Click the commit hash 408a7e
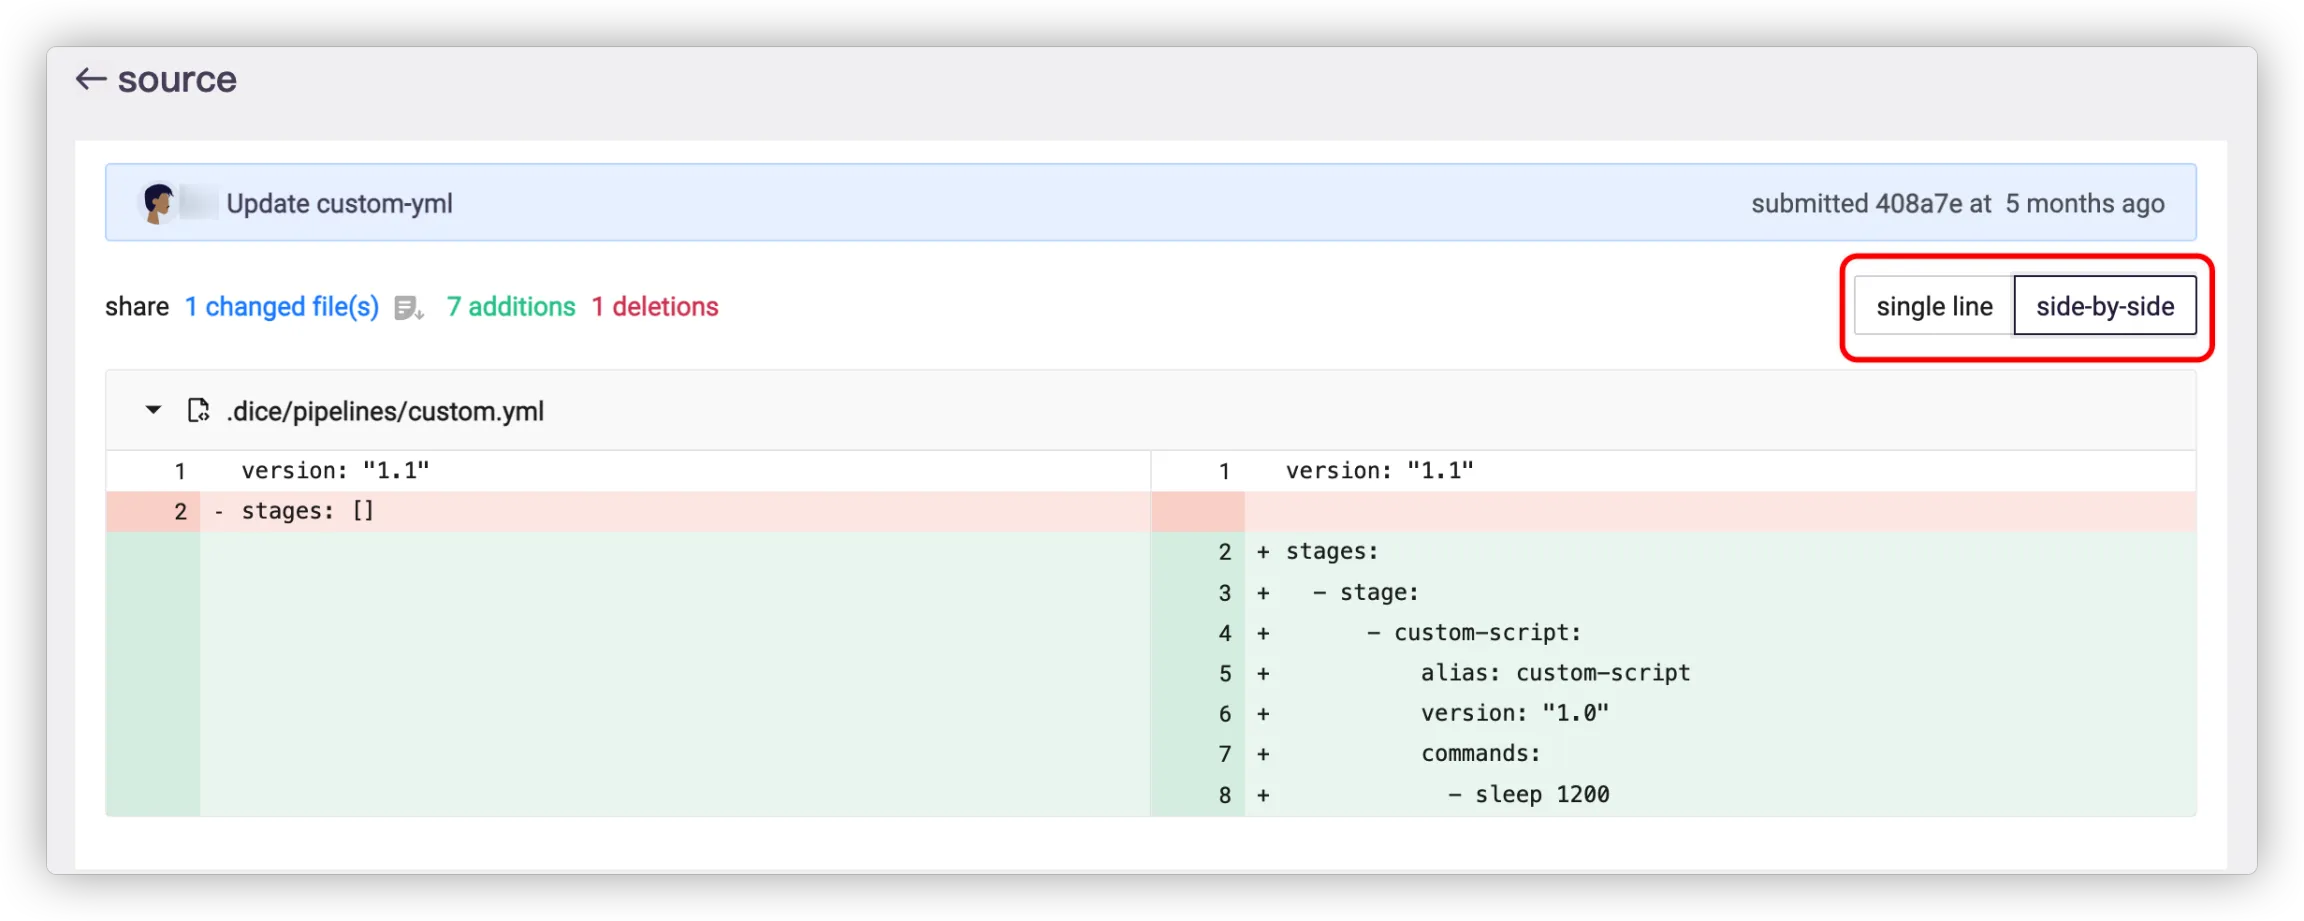This screenshot has width=2304, height=921. [x=1918, y=204]
